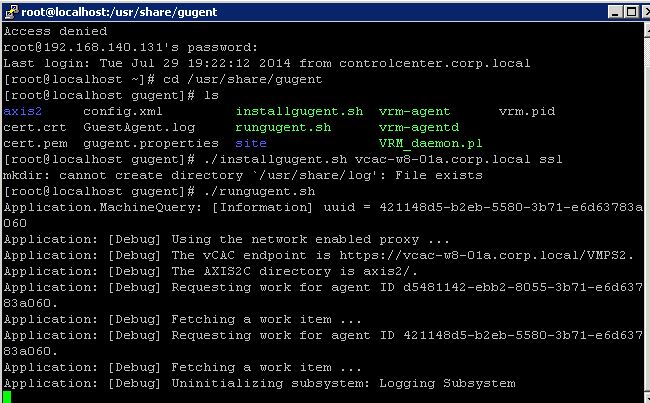Click the VRM_daemon.pl filename

point(430,143)
